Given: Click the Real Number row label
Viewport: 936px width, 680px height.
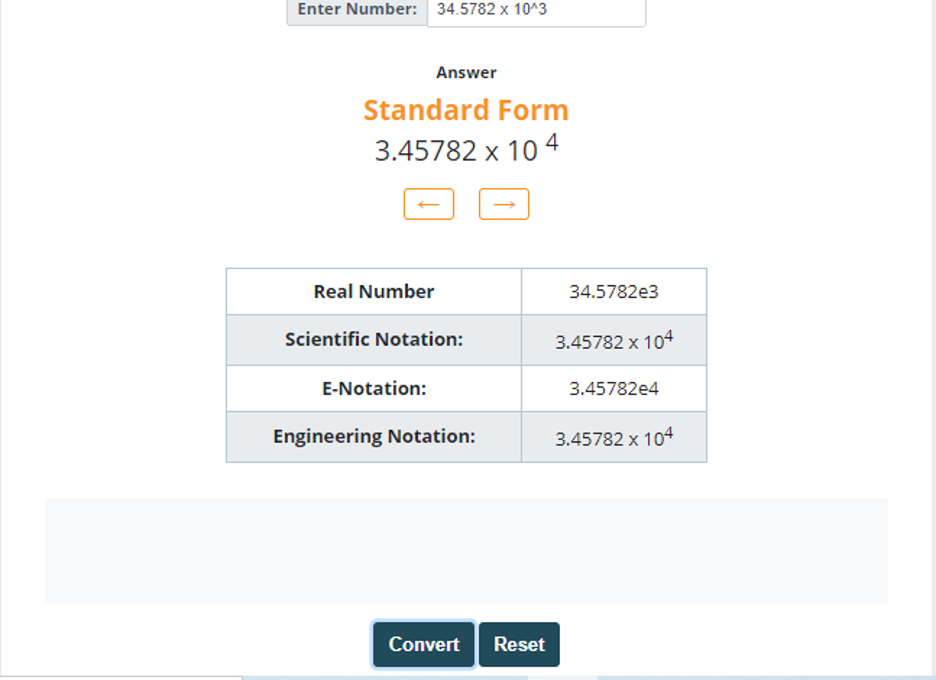Looking at the screenshot, I should point(374,291).
